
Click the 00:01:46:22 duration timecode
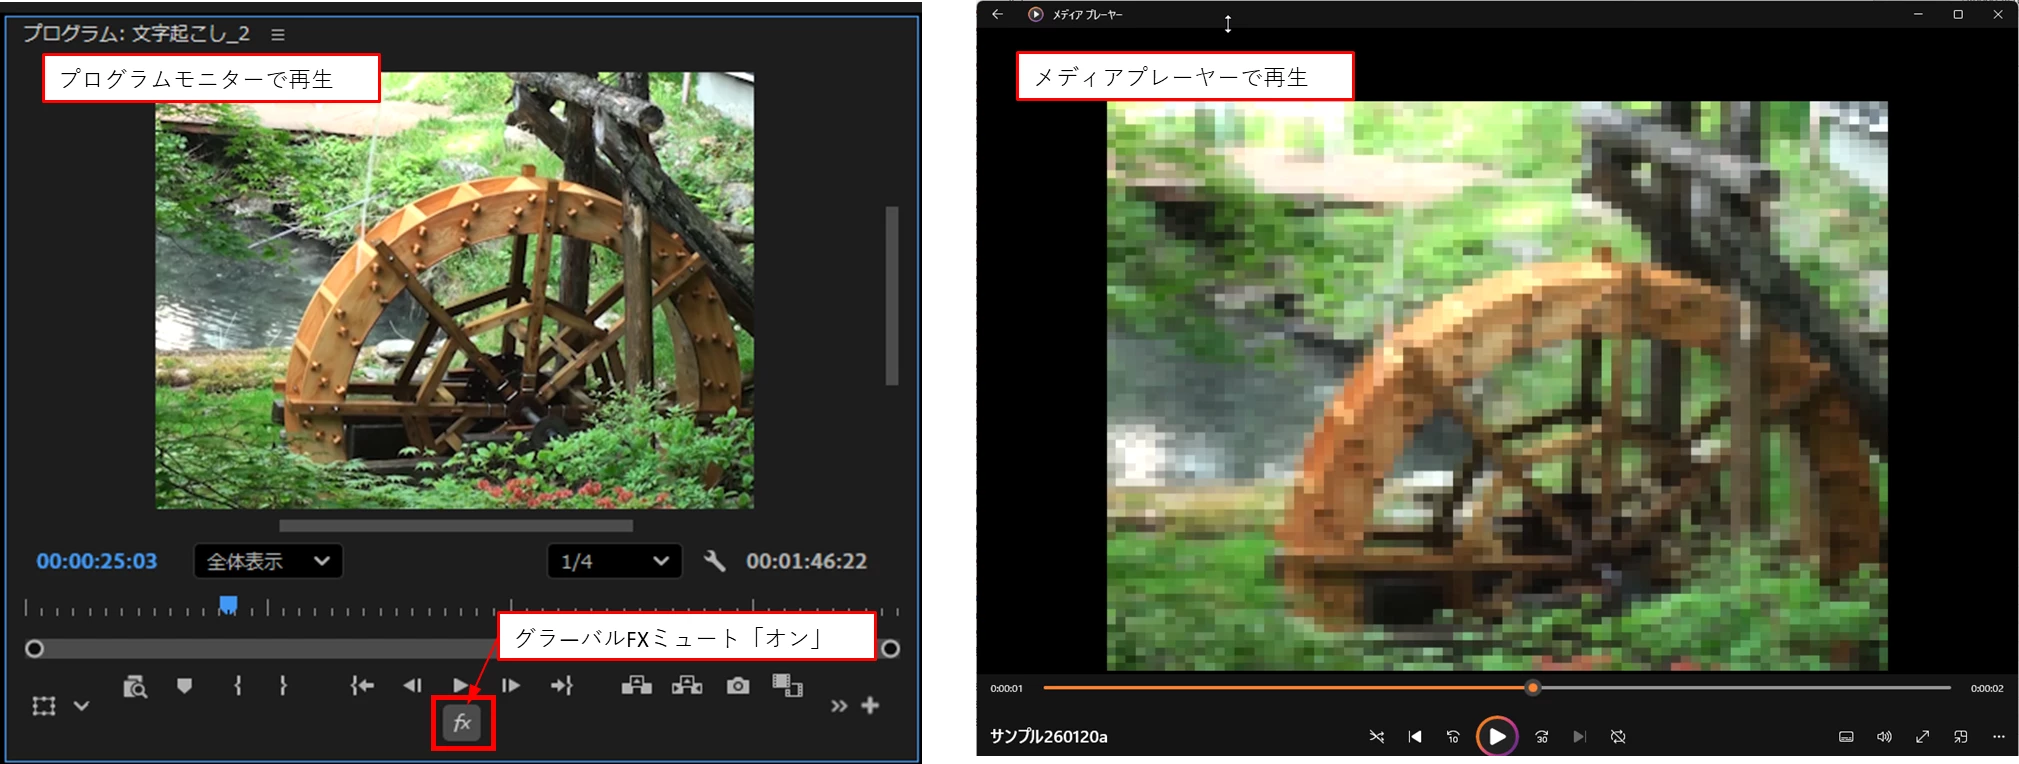806,561
